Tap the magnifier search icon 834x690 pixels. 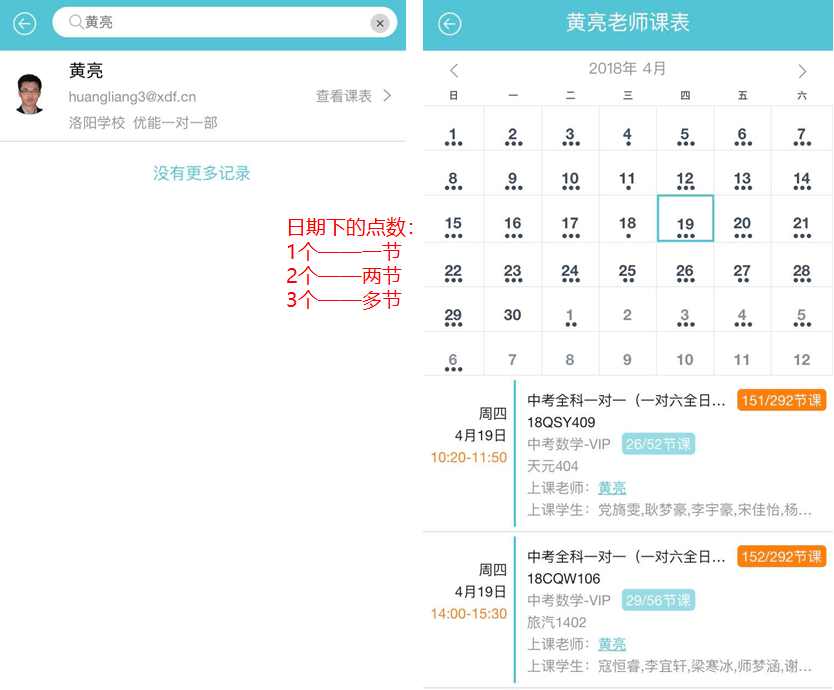coord(75,22)
